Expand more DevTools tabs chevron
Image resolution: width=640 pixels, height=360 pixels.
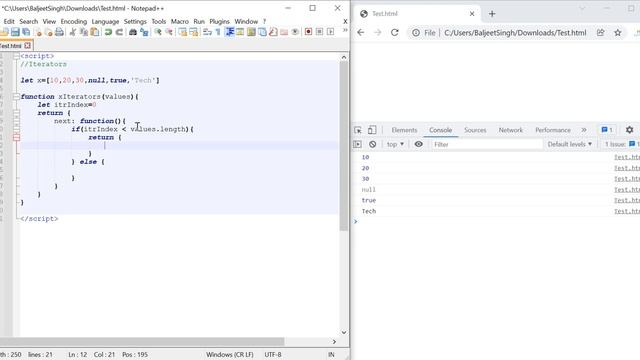(x=584, y=130)
